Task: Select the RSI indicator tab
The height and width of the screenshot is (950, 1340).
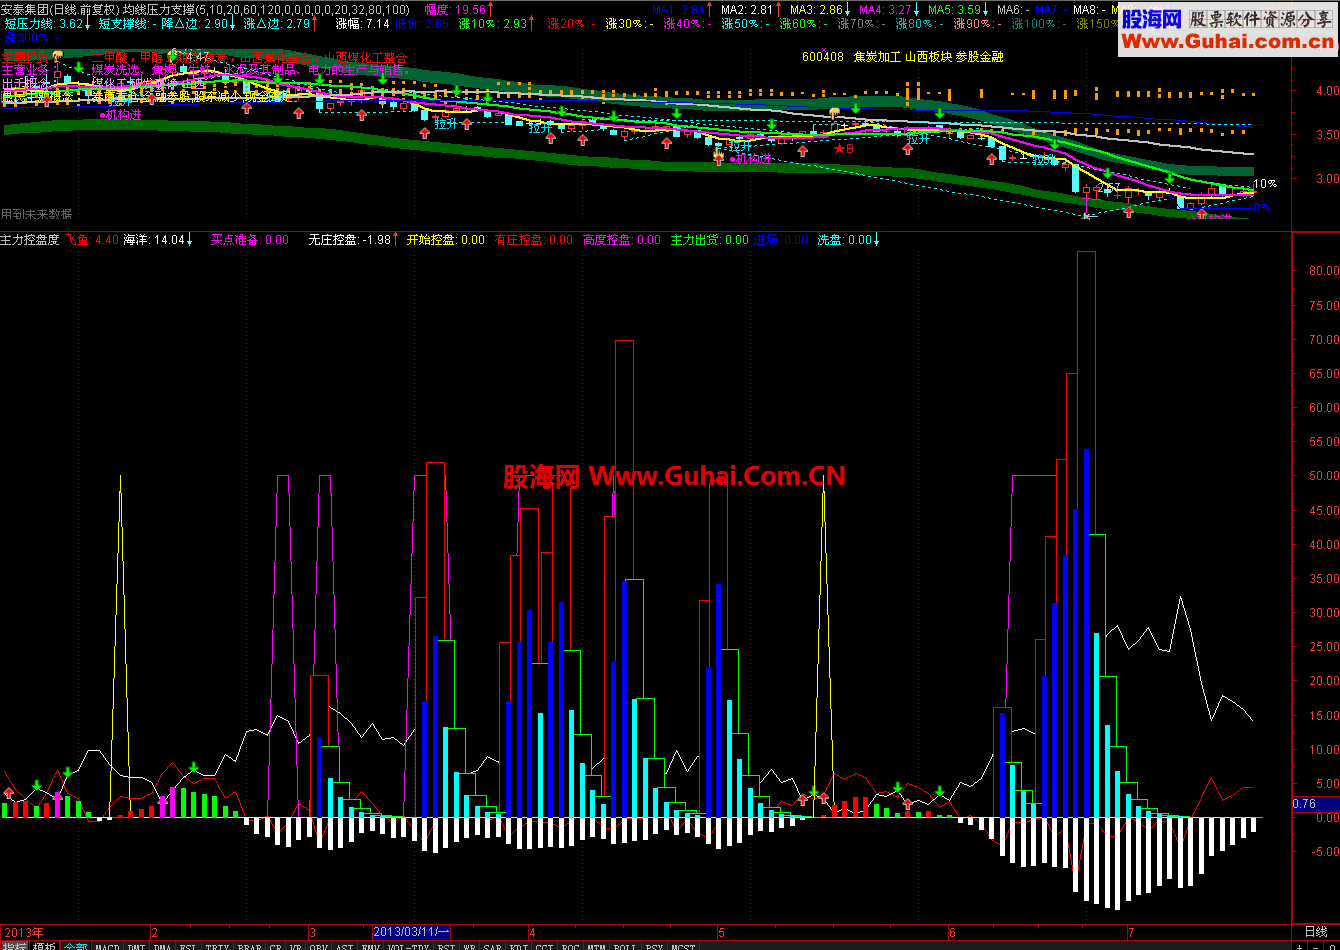Action: [x=446, y=945]
